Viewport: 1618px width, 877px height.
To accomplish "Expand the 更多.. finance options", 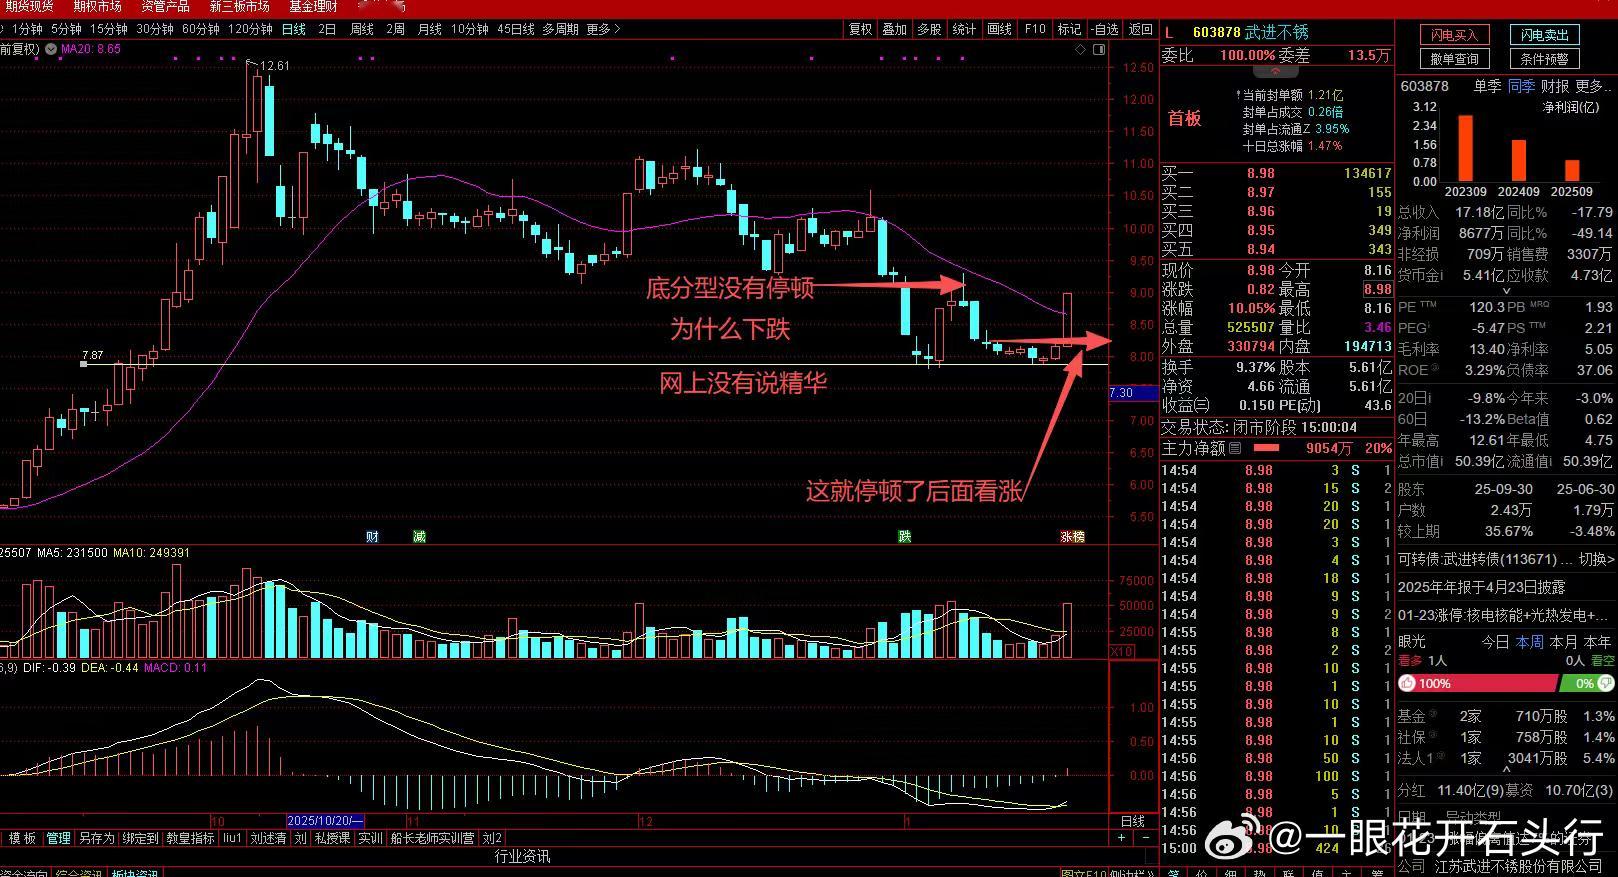I will click(1593, 86).
